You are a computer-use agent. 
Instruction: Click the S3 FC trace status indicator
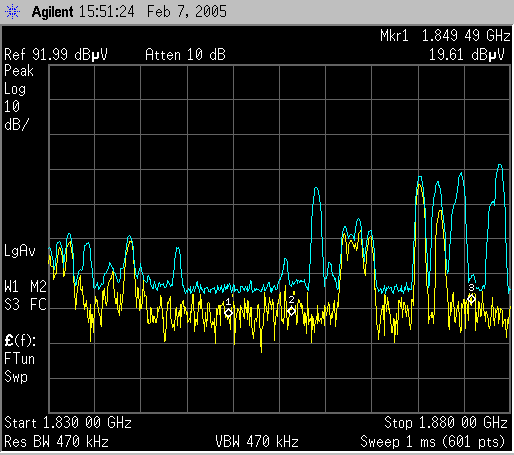click(25, 305)
